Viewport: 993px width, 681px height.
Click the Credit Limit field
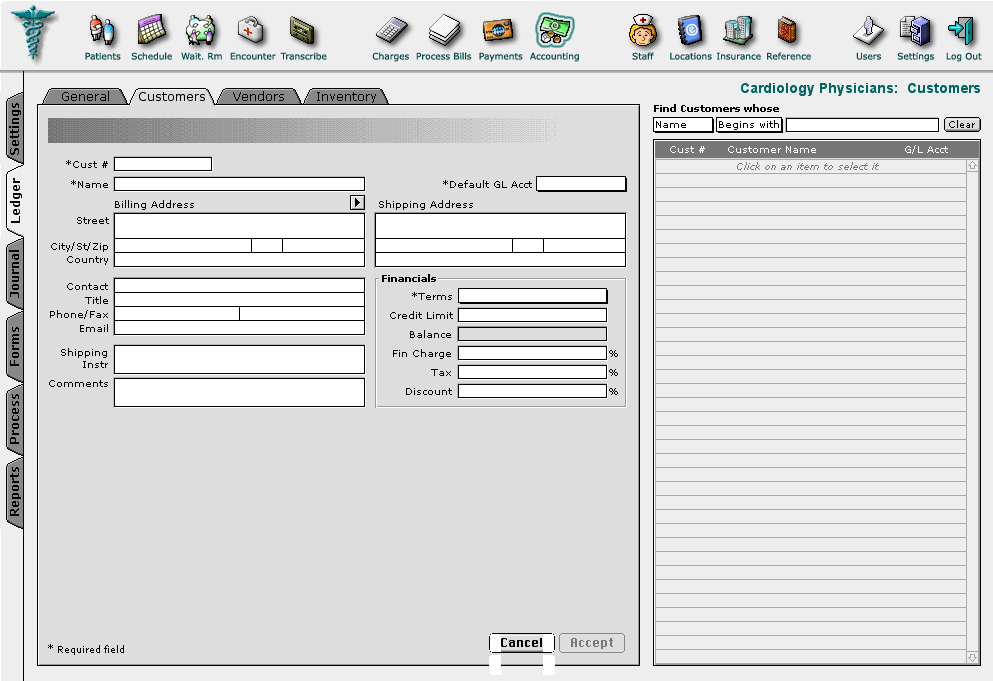[x=532, y=315]
